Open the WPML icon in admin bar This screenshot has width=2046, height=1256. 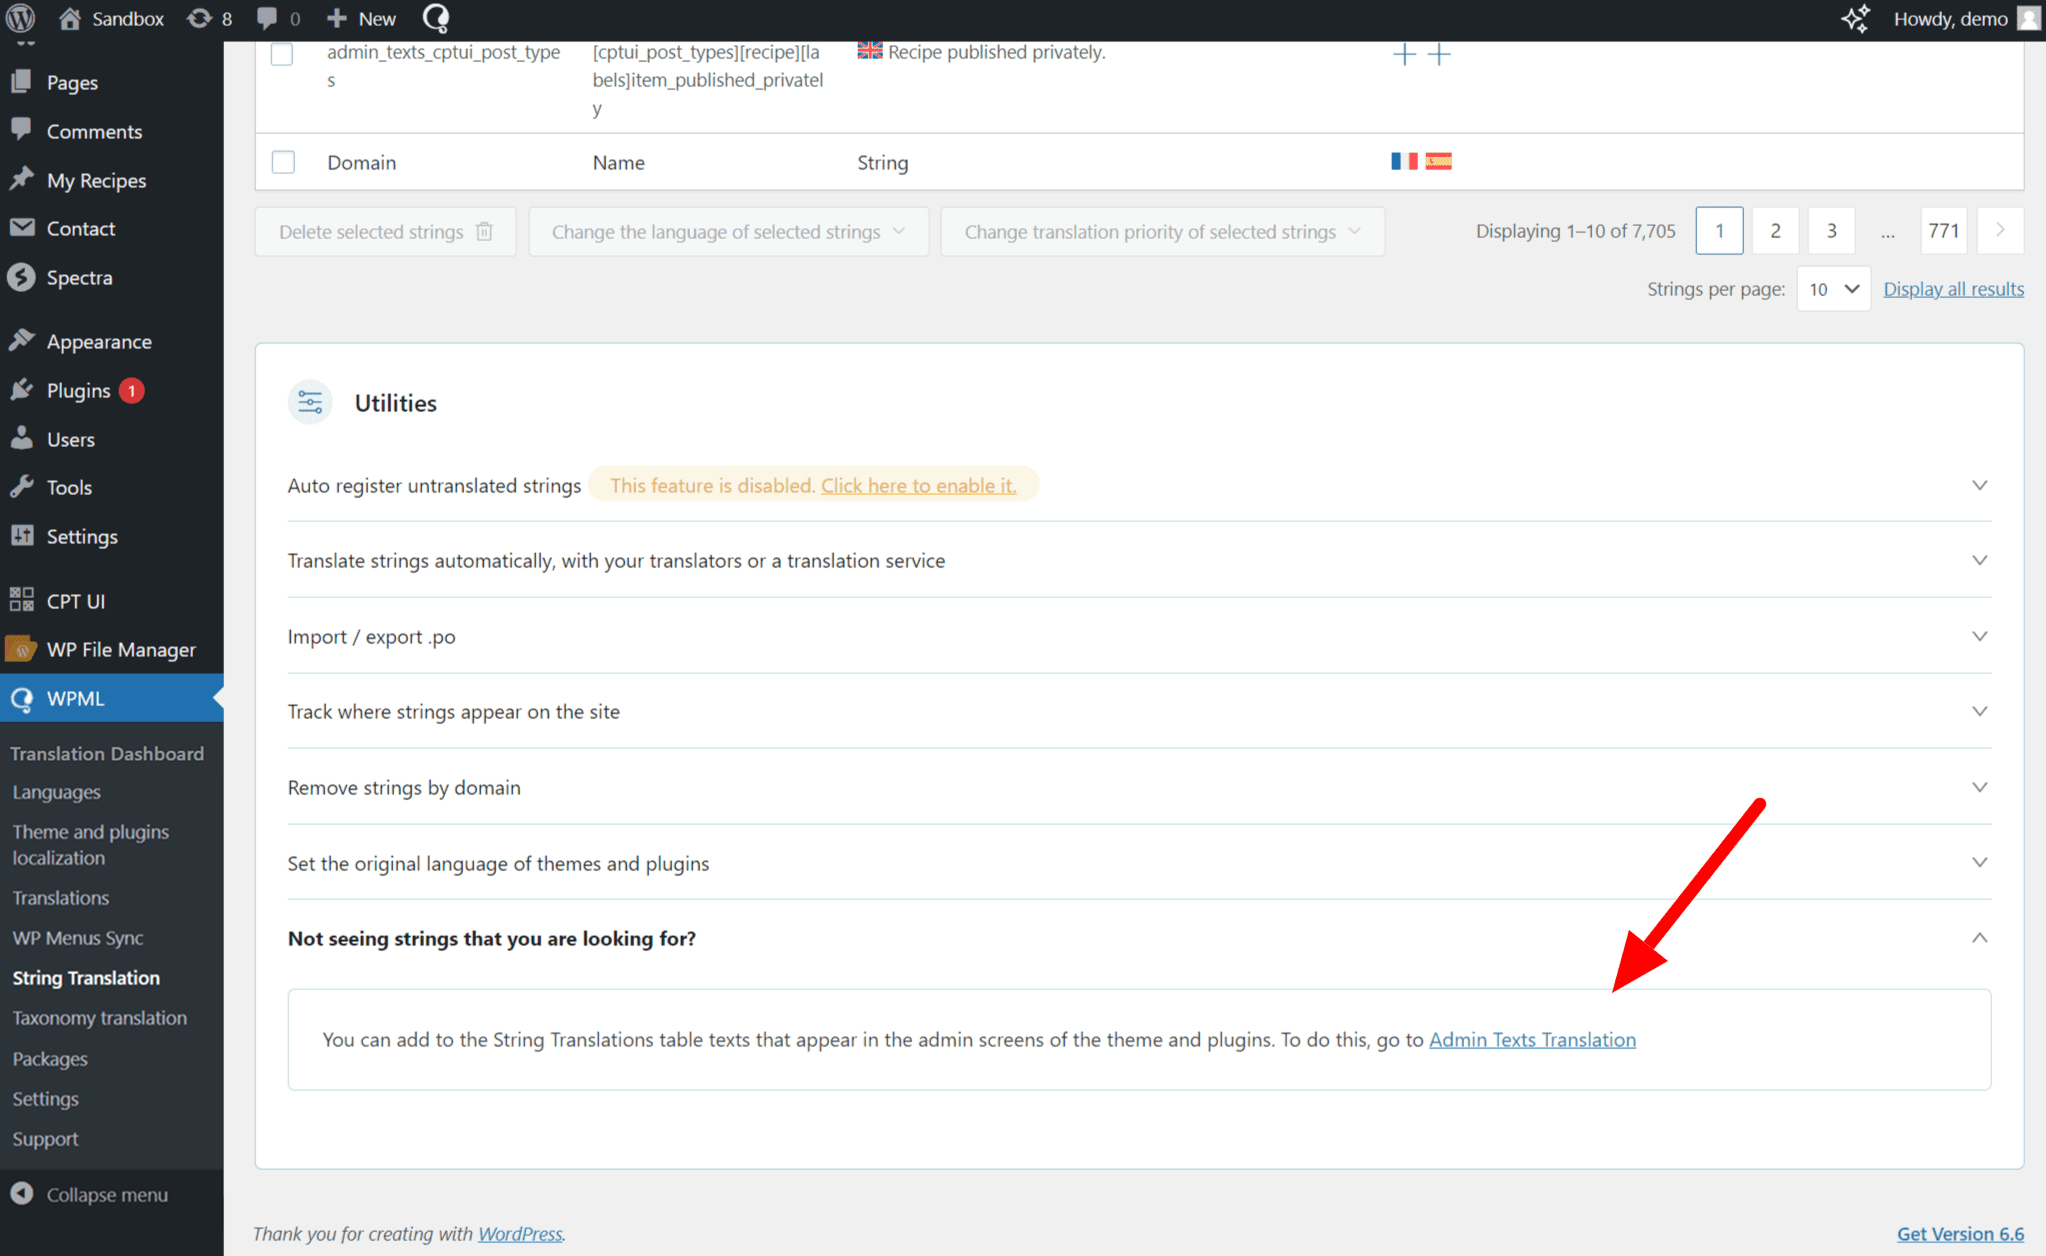[x=436, y=18]
